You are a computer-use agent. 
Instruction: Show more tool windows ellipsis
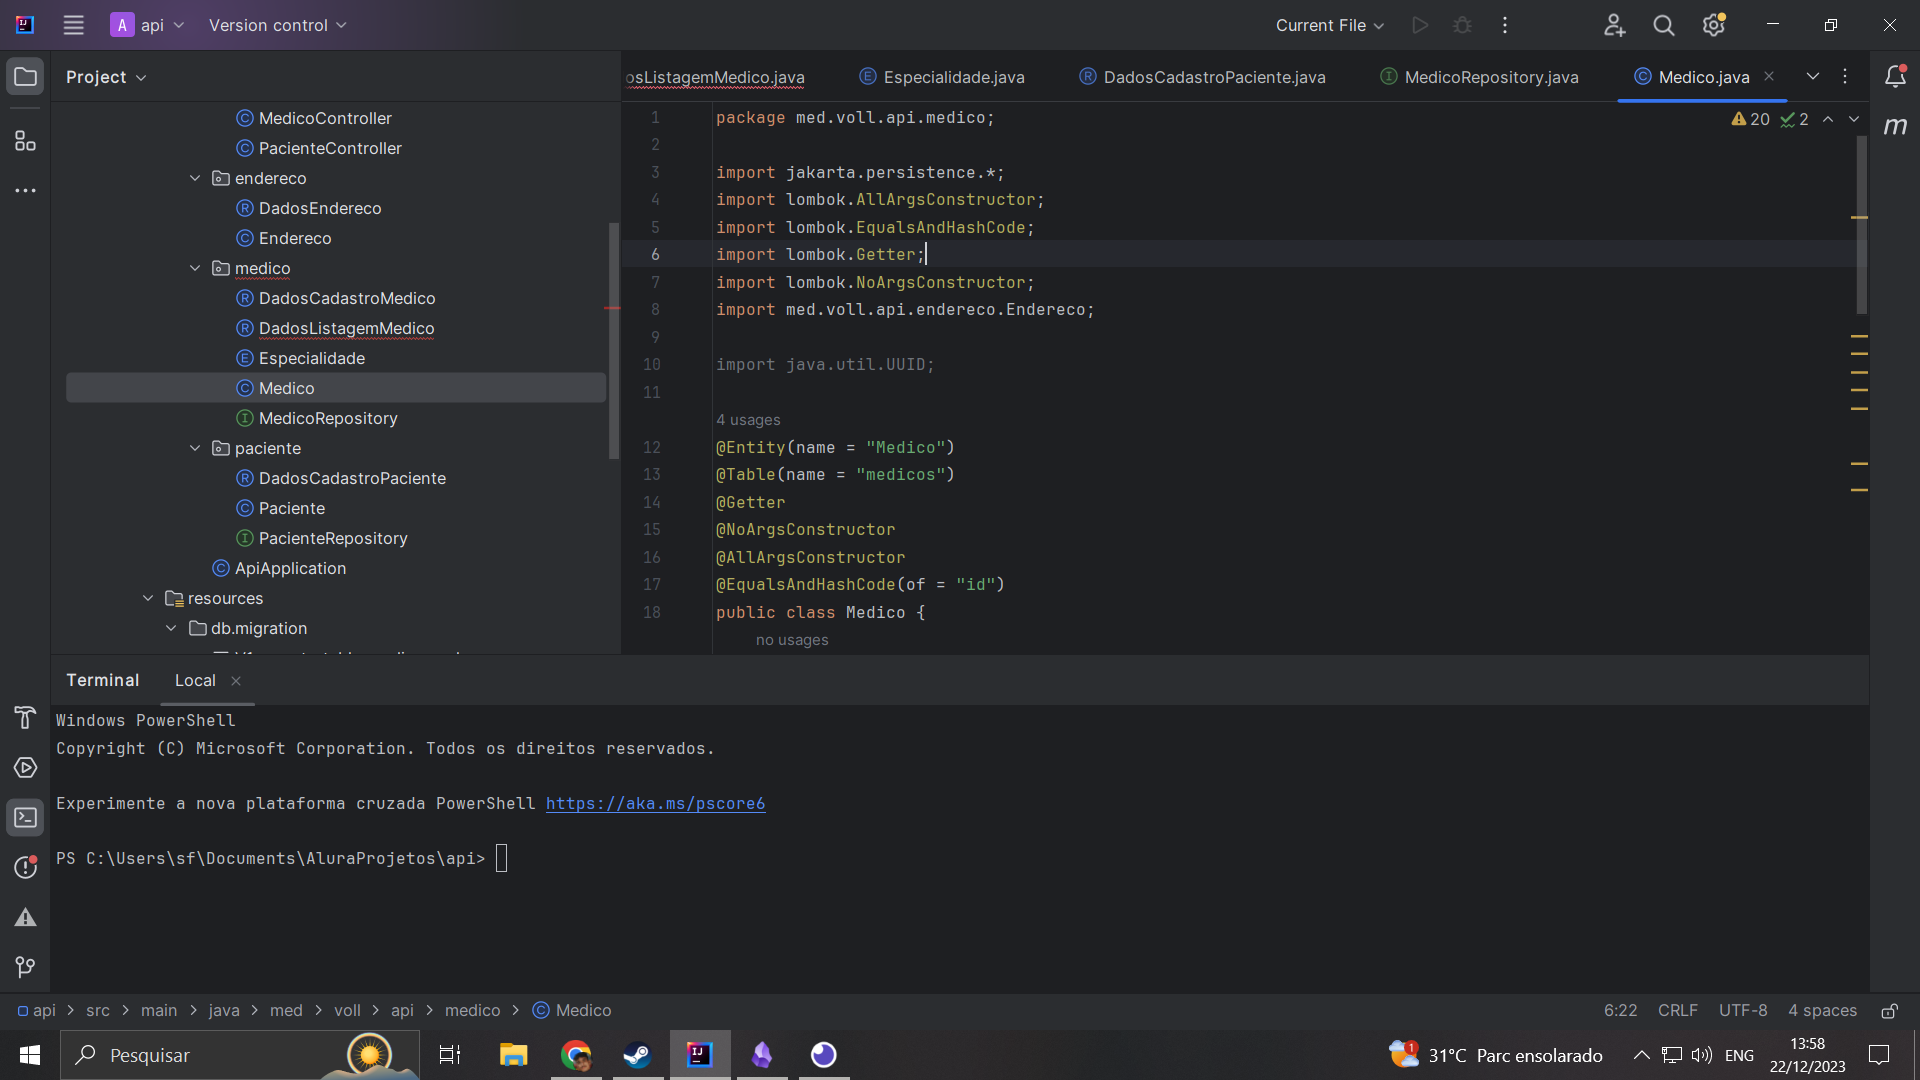[25, 190]
